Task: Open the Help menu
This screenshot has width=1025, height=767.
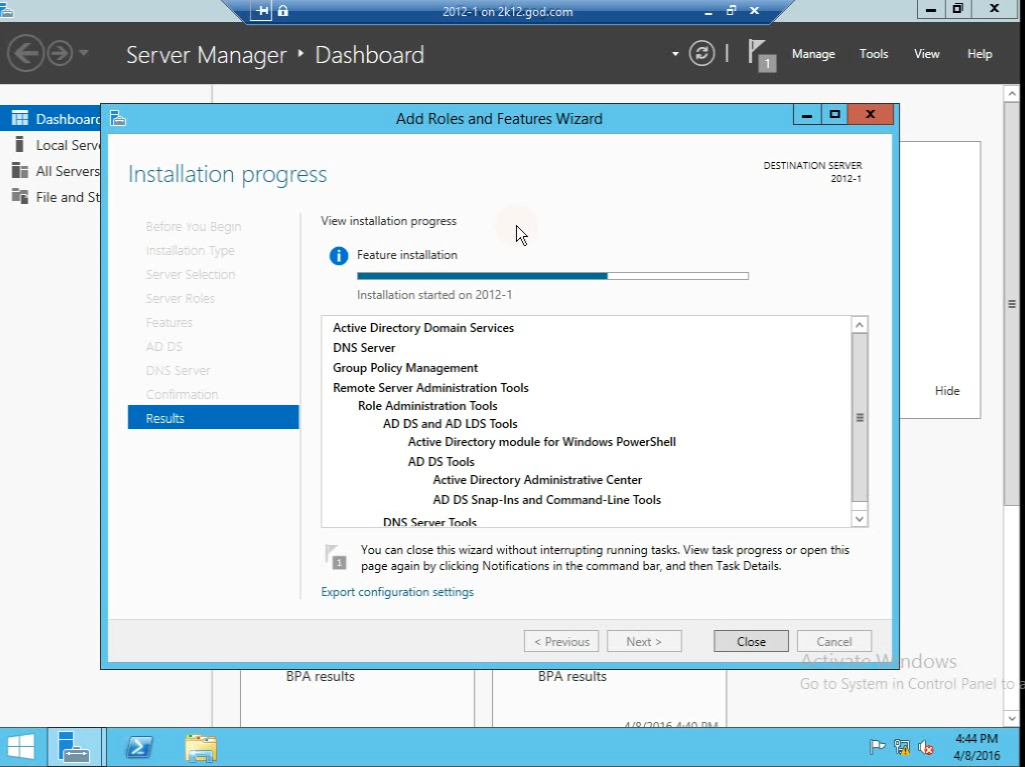Action: pyautogui.click(x=979, y=54)
